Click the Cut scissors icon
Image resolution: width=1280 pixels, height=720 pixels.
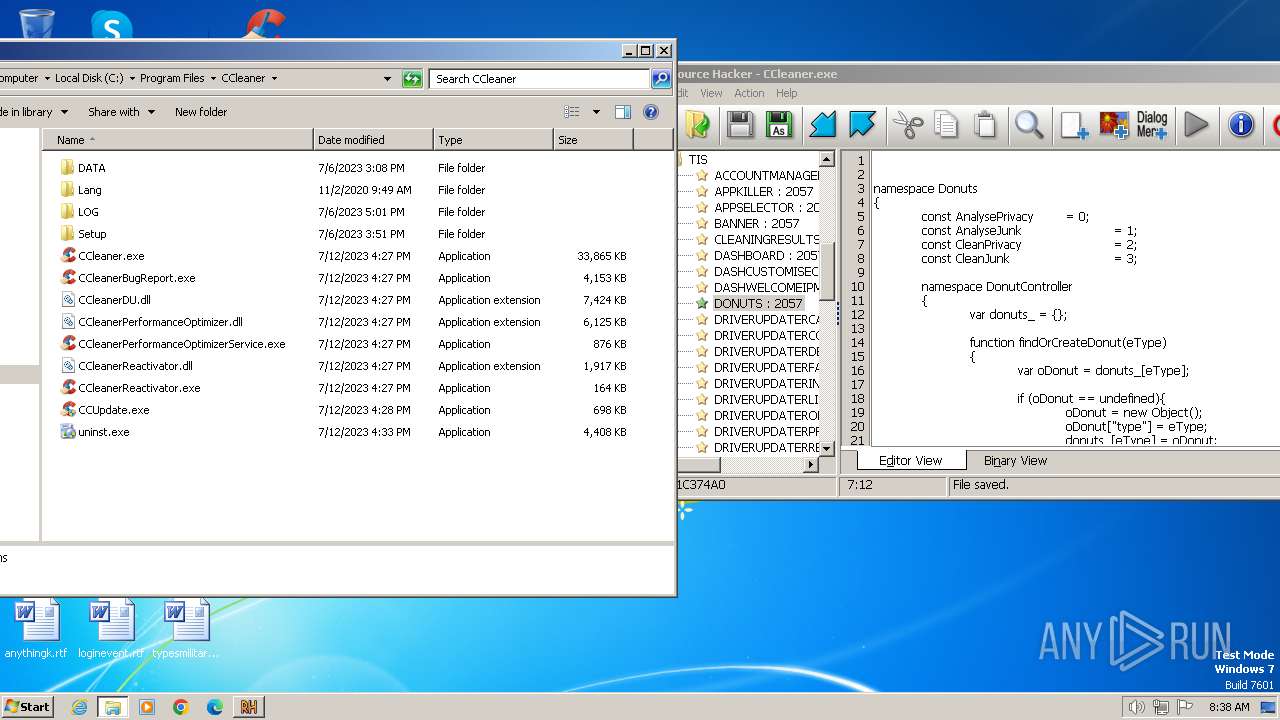[908, 125]
